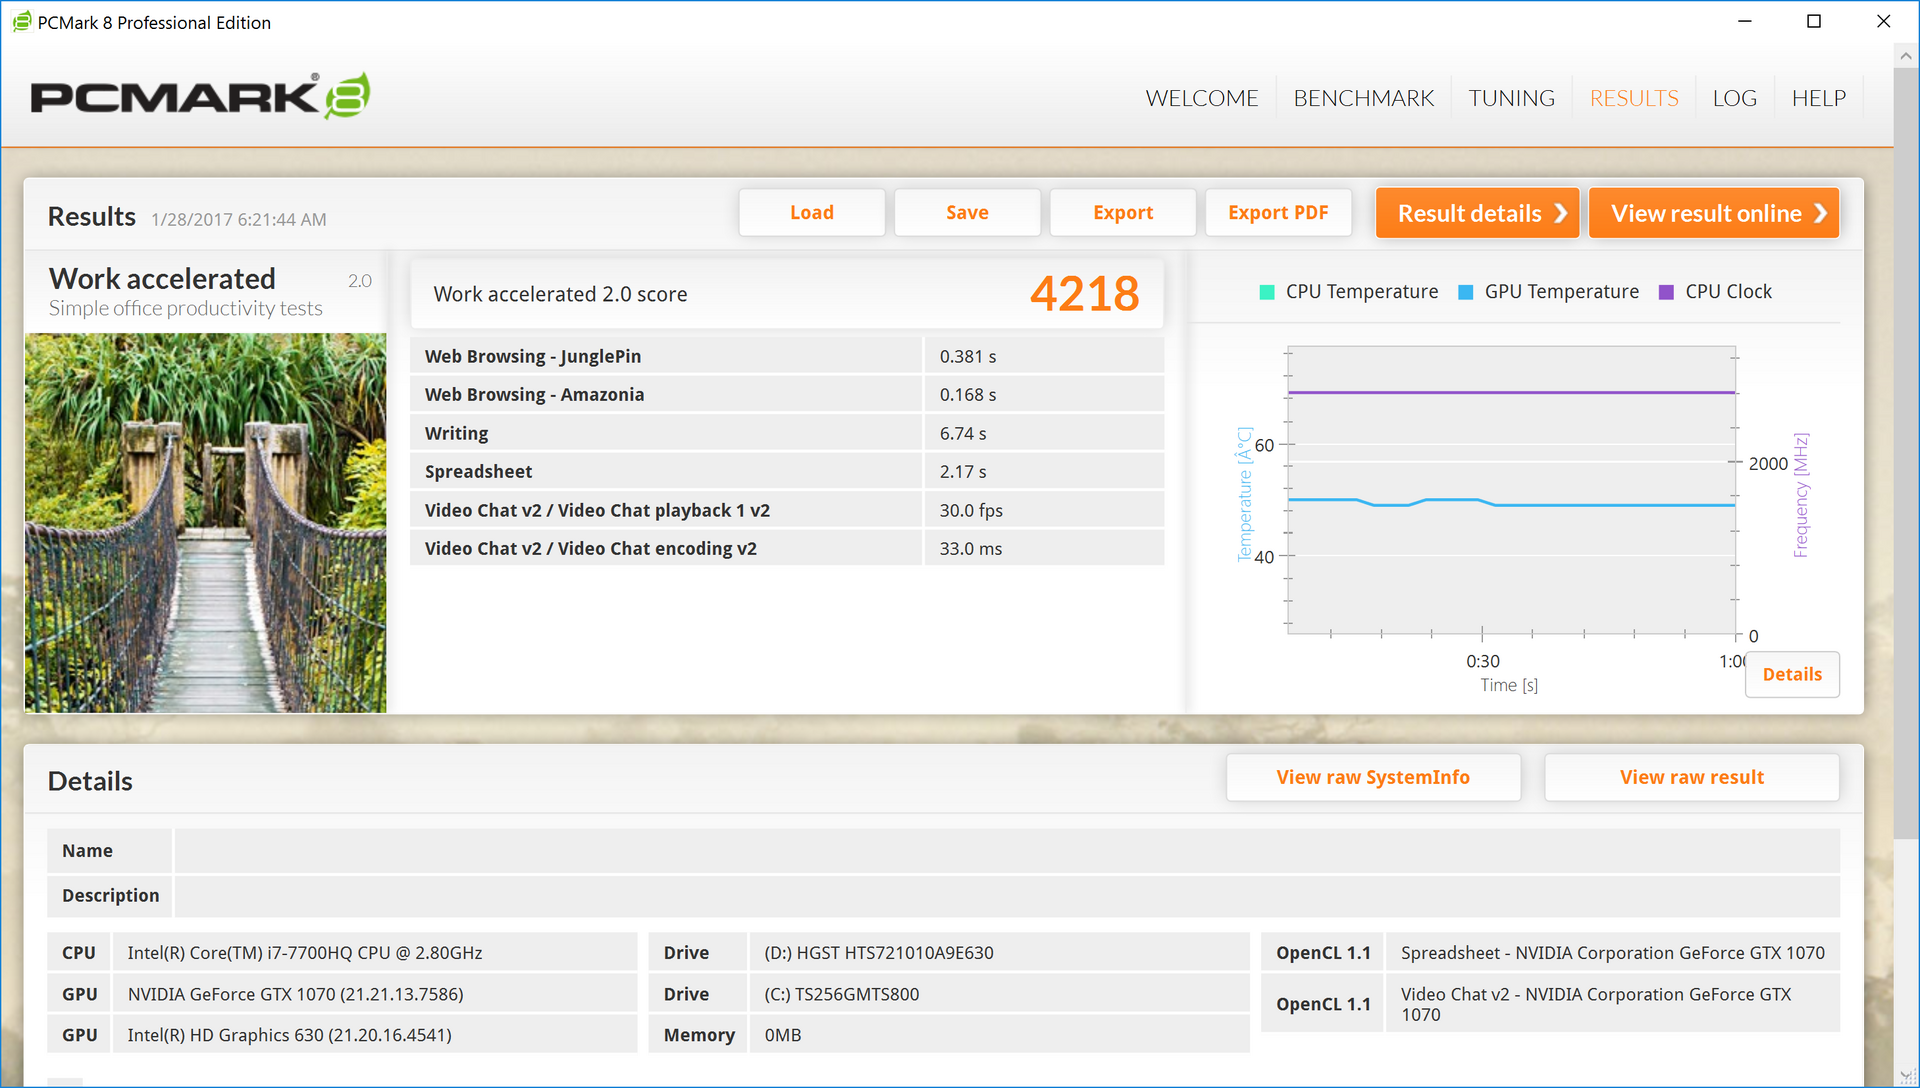Open Result details with arrow
Viewport: 1920px width, 1088px height.
(x=1477, y=213)
